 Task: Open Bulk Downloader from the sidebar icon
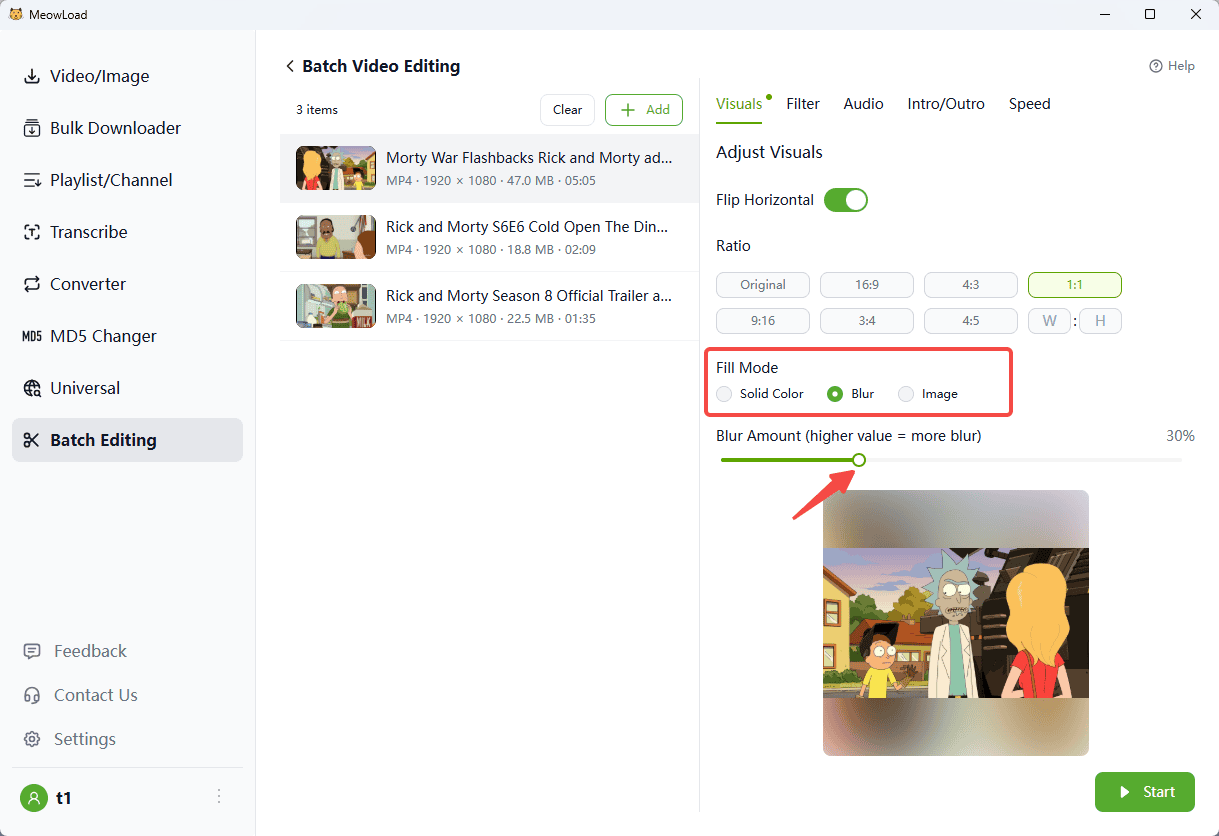32,129
